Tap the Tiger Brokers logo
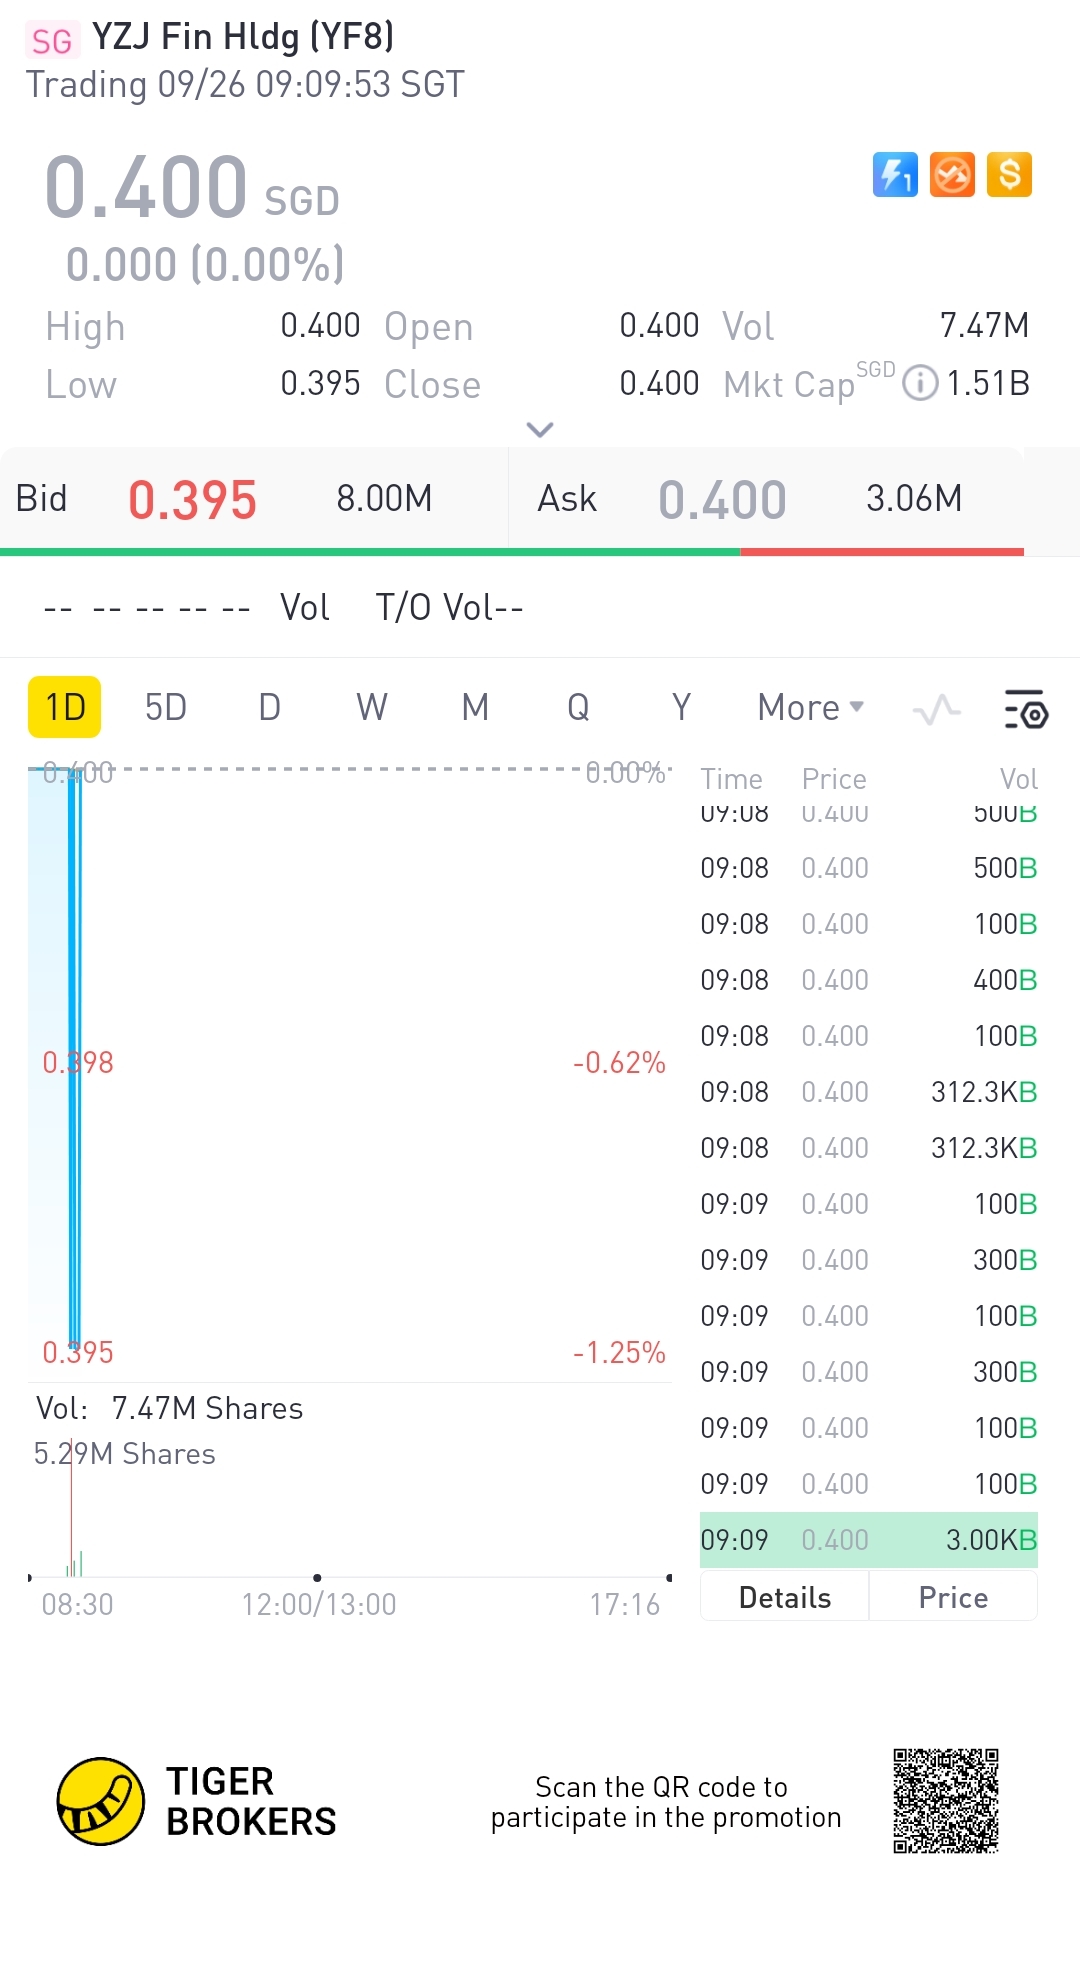 click(100, 1801)
